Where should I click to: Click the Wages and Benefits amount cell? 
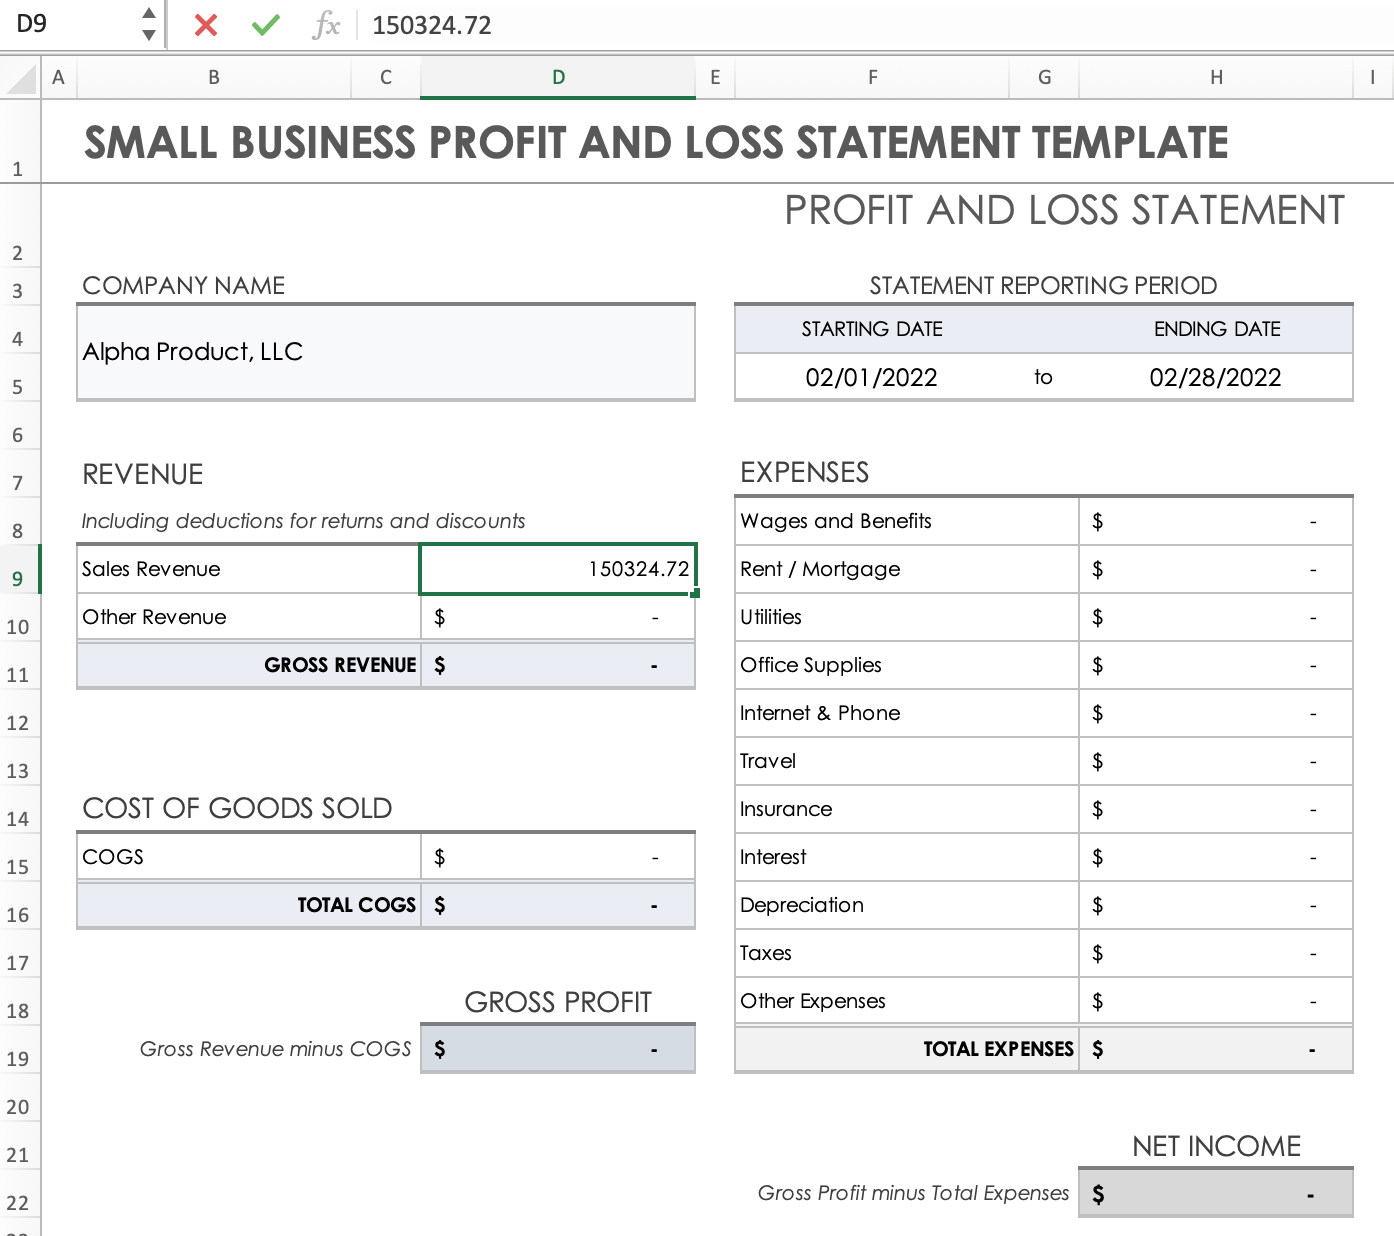pos(1215,521)
